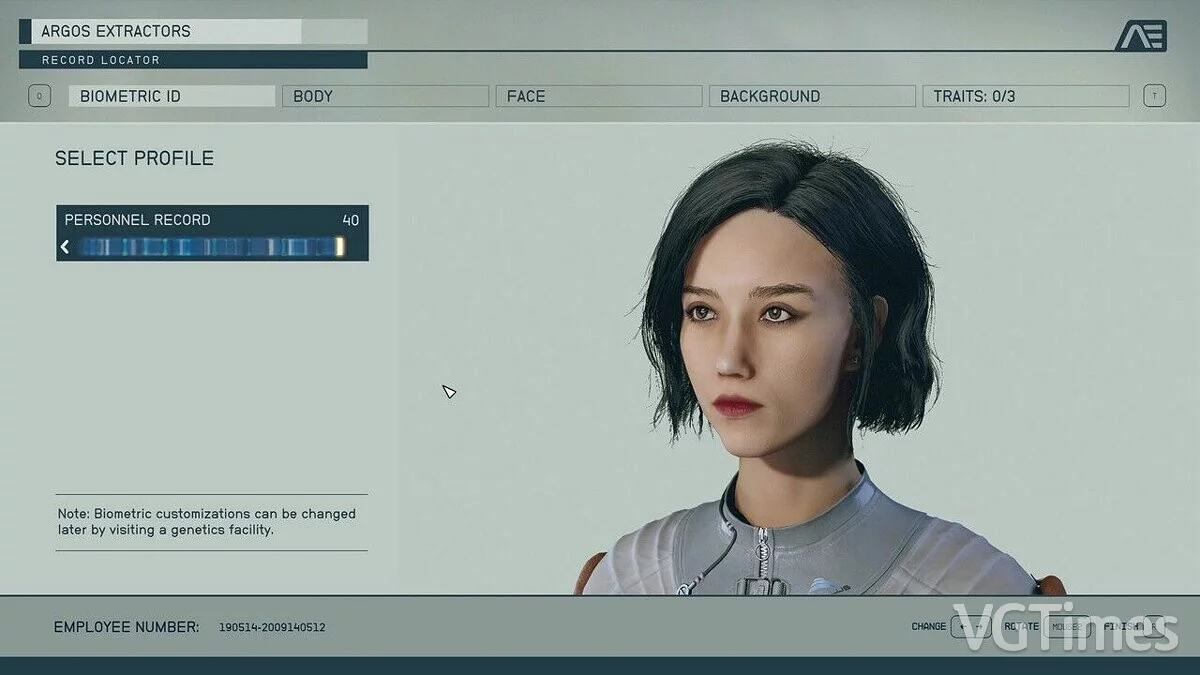Click the Rotate label in the footer
The height and width of the screenshot is (675, 1200).
tap(1021, 627)
